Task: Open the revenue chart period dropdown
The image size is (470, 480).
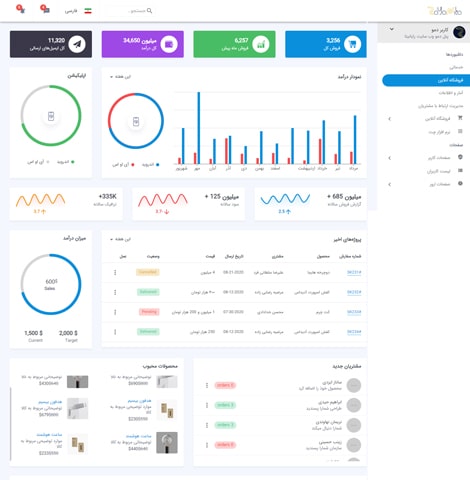Action: point(121,77)
